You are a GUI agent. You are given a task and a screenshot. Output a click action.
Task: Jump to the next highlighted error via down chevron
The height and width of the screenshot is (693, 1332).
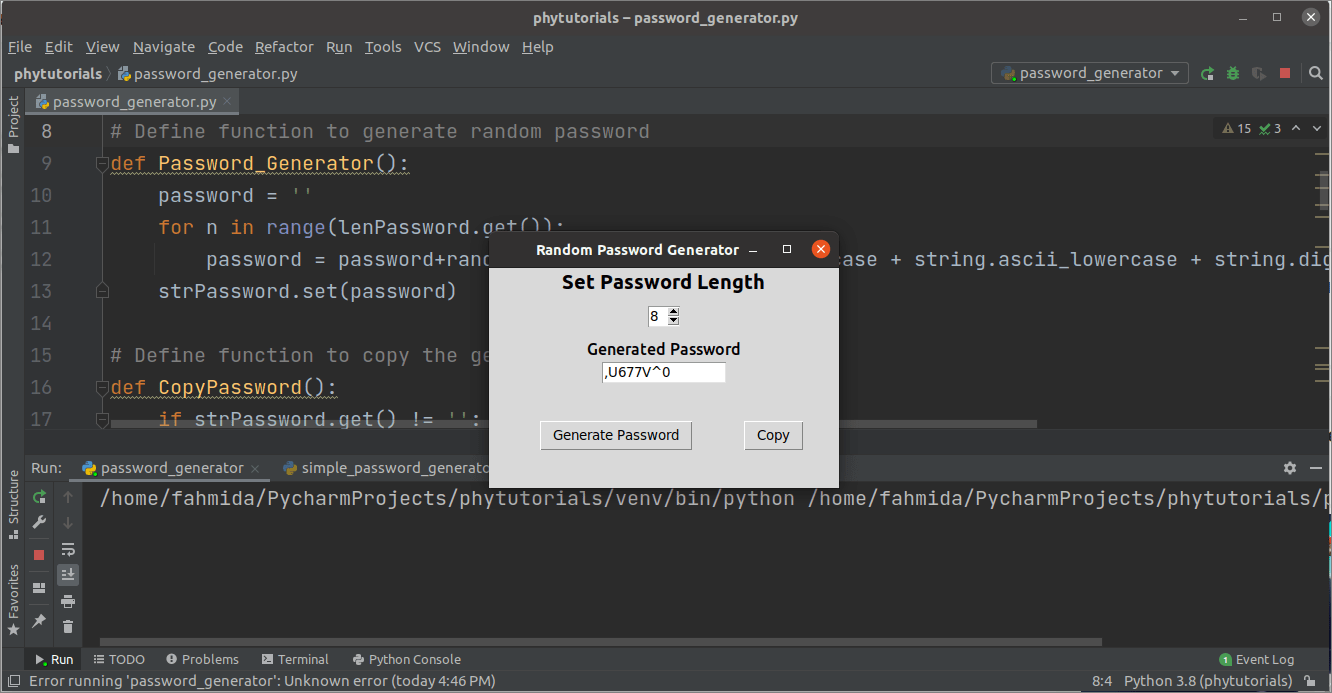pos(1317,129)
